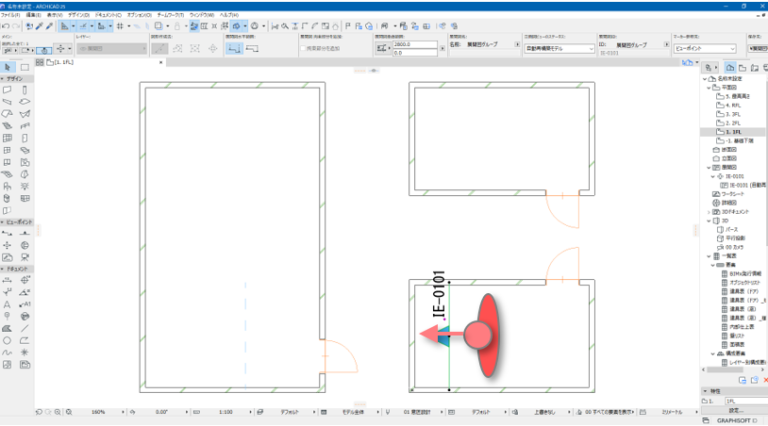
Task: Open the ドキュメント(C) menu
Action: [108, 15]
